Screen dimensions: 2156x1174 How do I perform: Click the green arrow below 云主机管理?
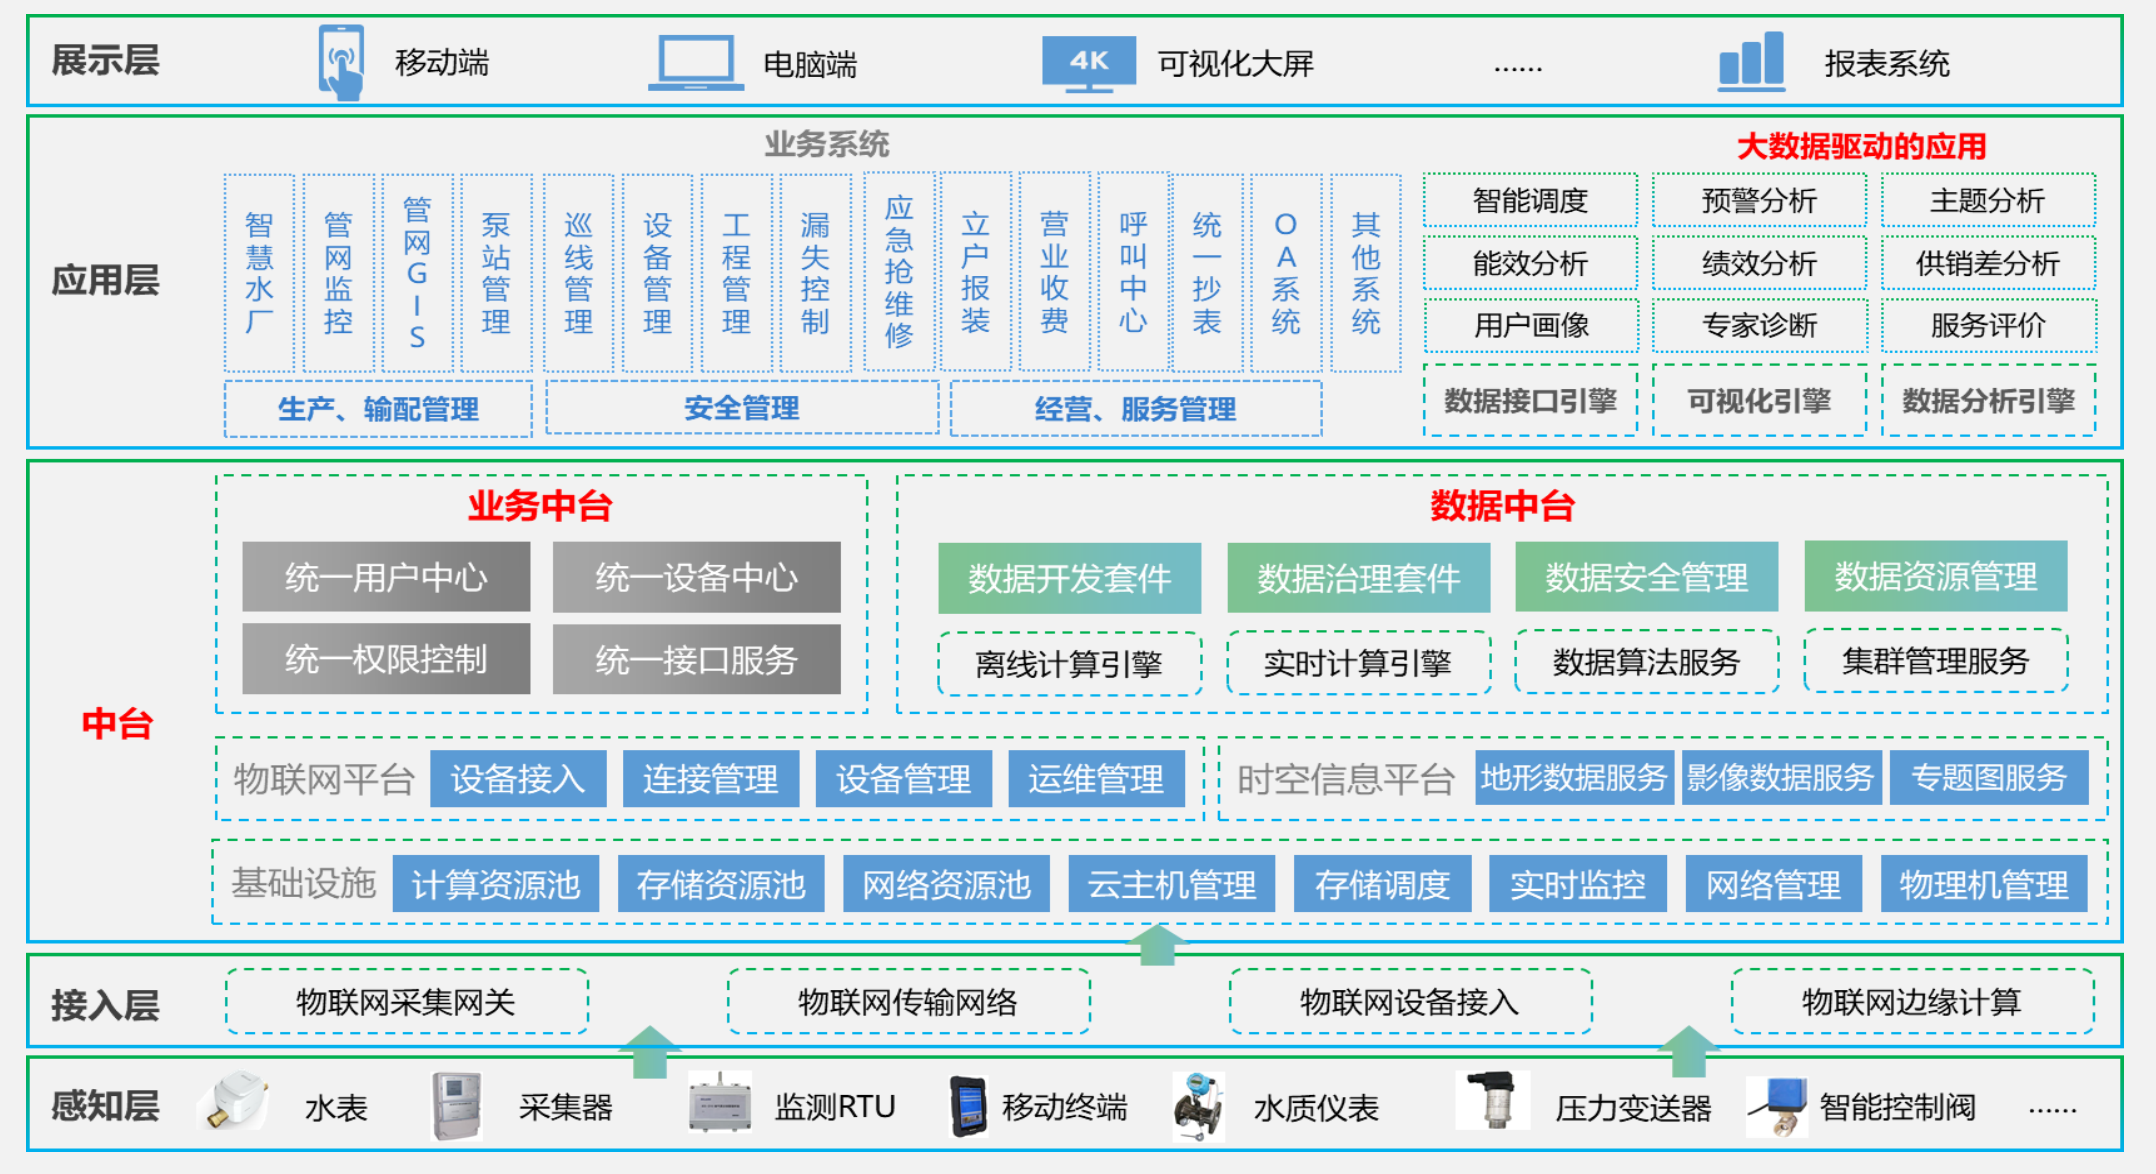1157,945
